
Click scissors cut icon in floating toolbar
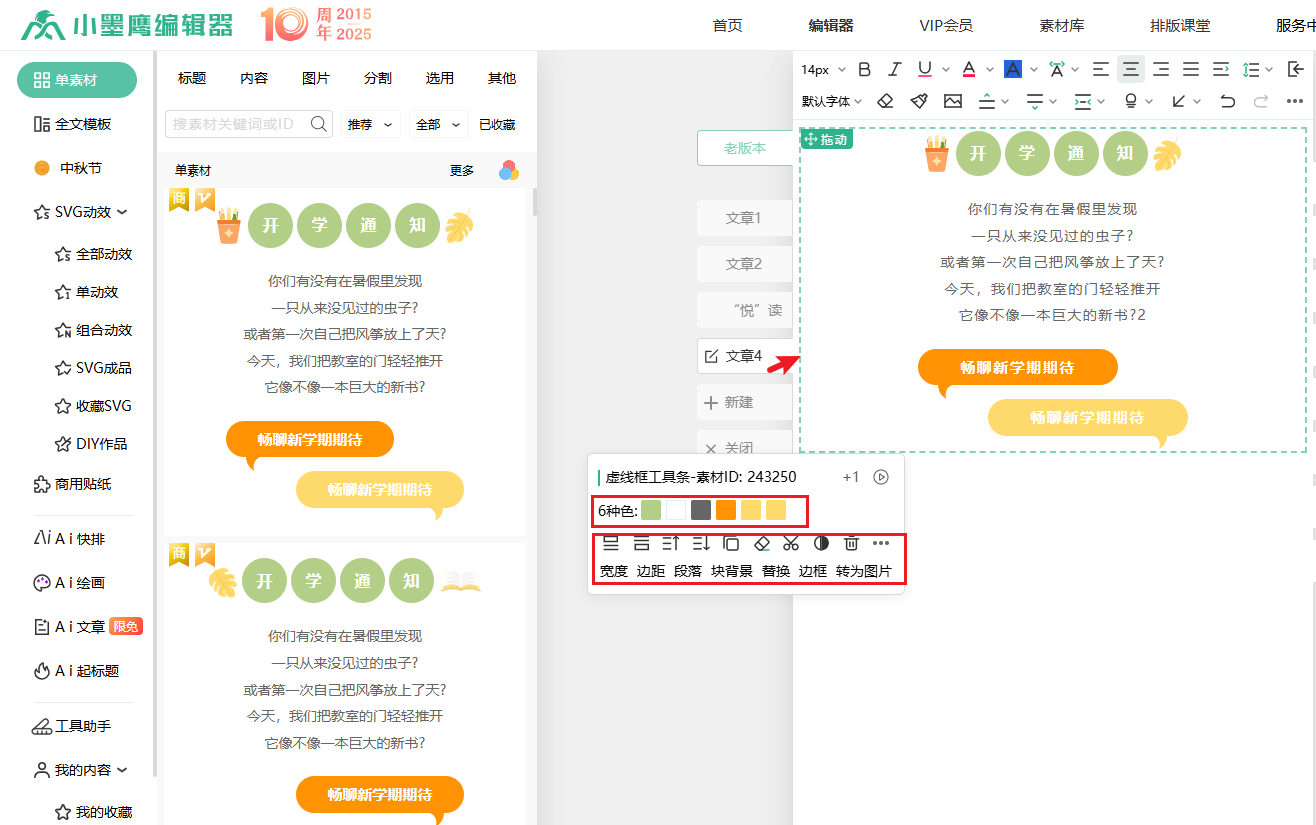click(791, 543)
